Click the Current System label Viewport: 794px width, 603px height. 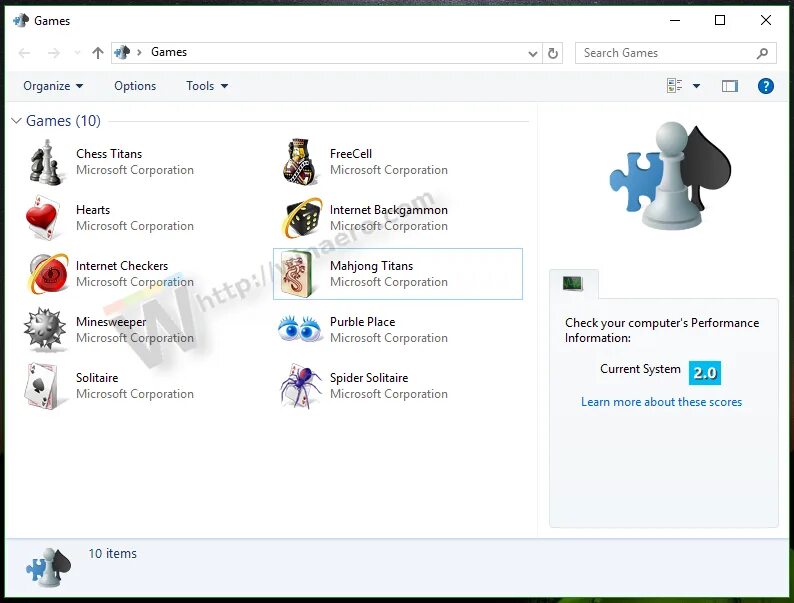coord(640,369)
